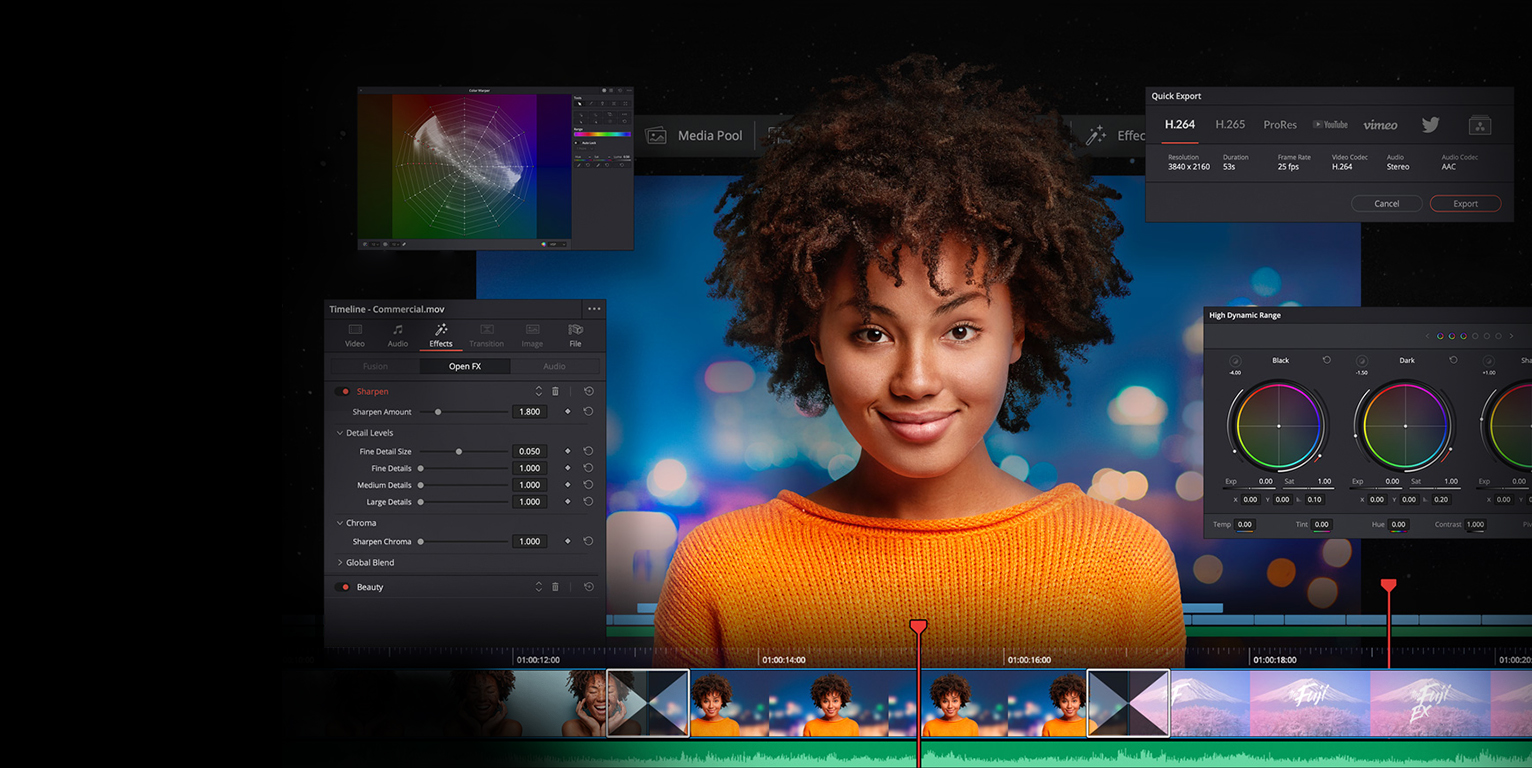
Task: Click the Fuji title clip thumbnail
Action: [1310, 703]
